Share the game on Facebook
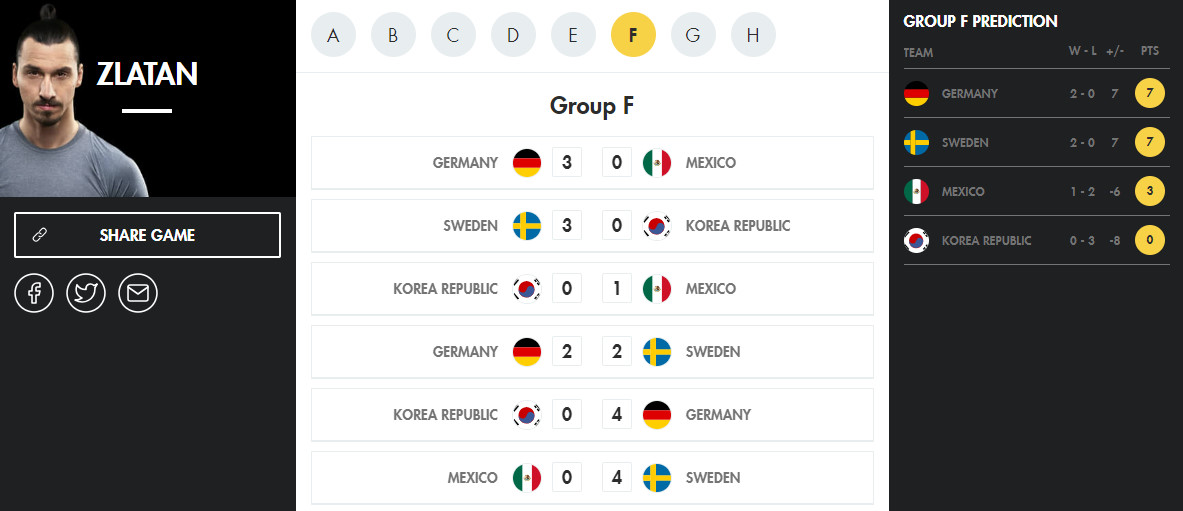Viewport: 1183px width, 511px height. point(34,293)
